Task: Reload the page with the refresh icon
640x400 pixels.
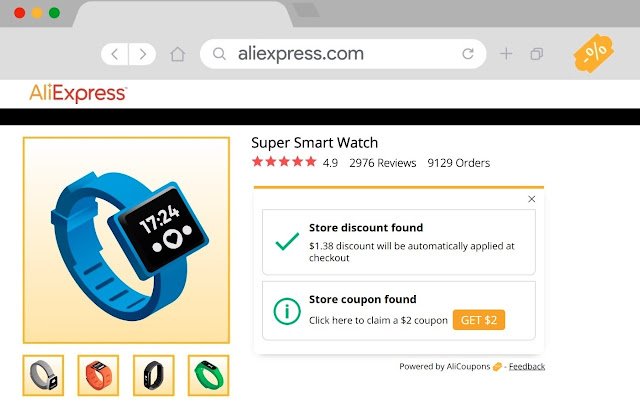Action: [x=468, y=54]
